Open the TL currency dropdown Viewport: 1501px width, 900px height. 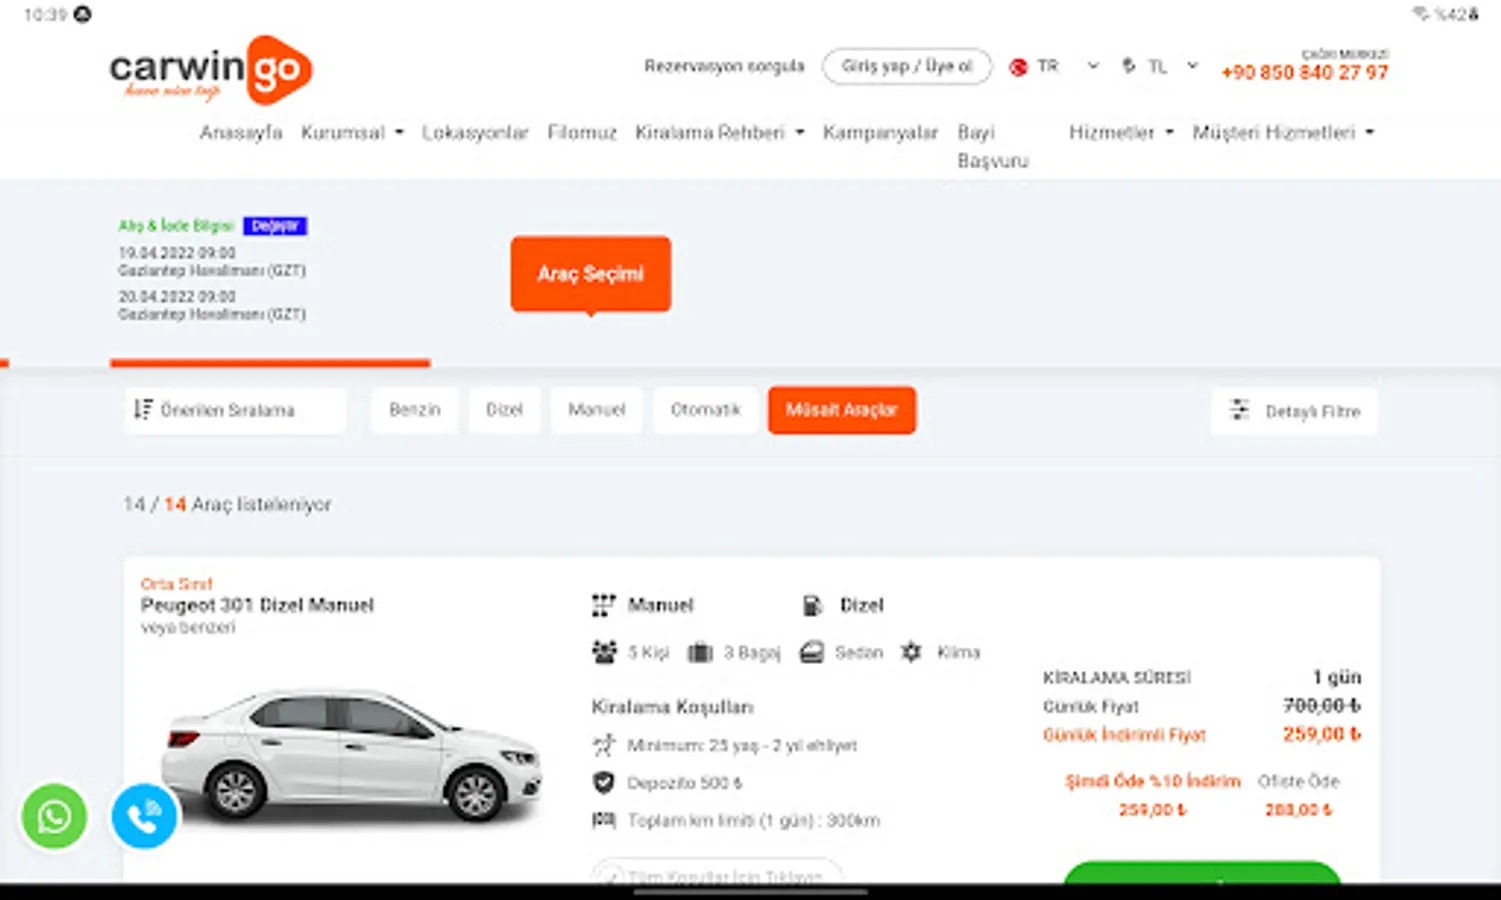point(1160,66)
